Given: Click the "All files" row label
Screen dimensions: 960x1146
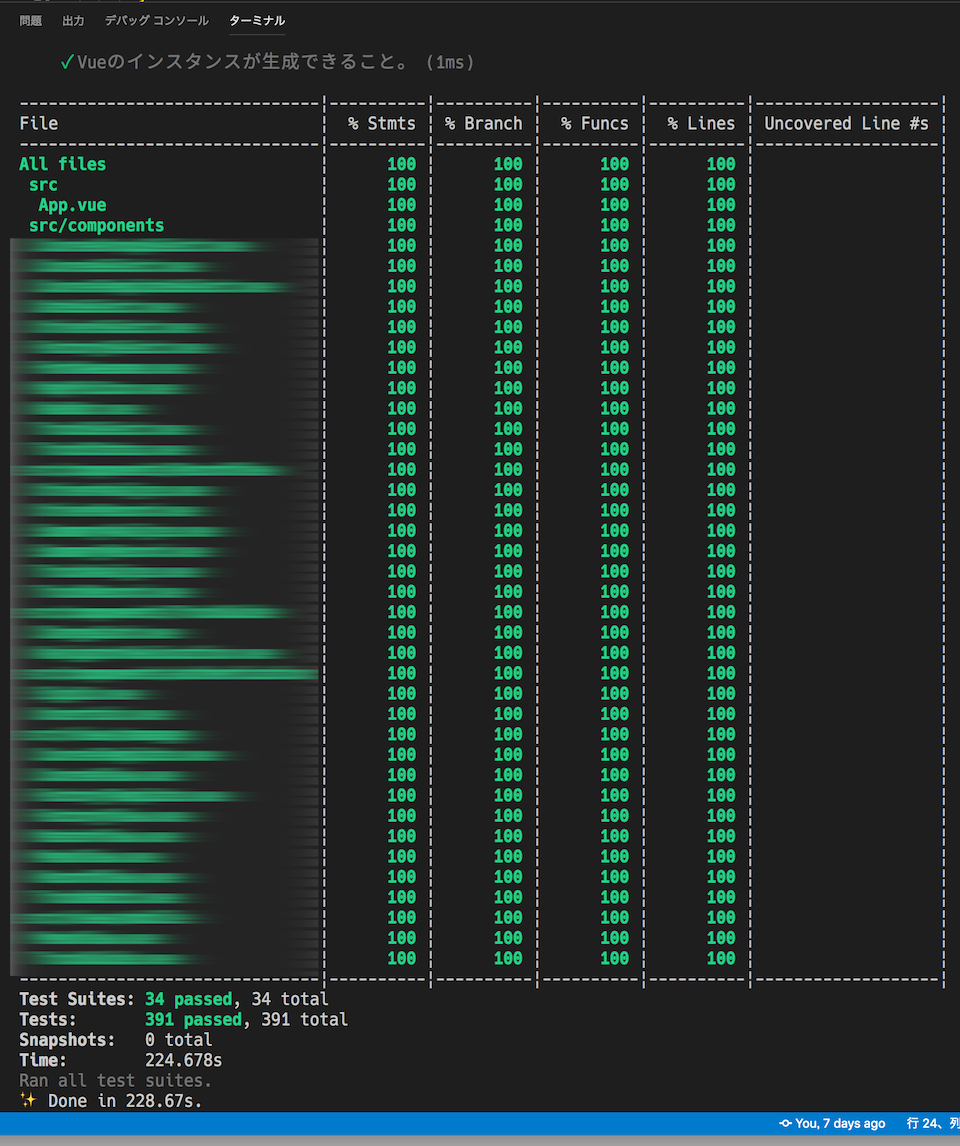Looking at the screenshot, I should click(63, 164).
